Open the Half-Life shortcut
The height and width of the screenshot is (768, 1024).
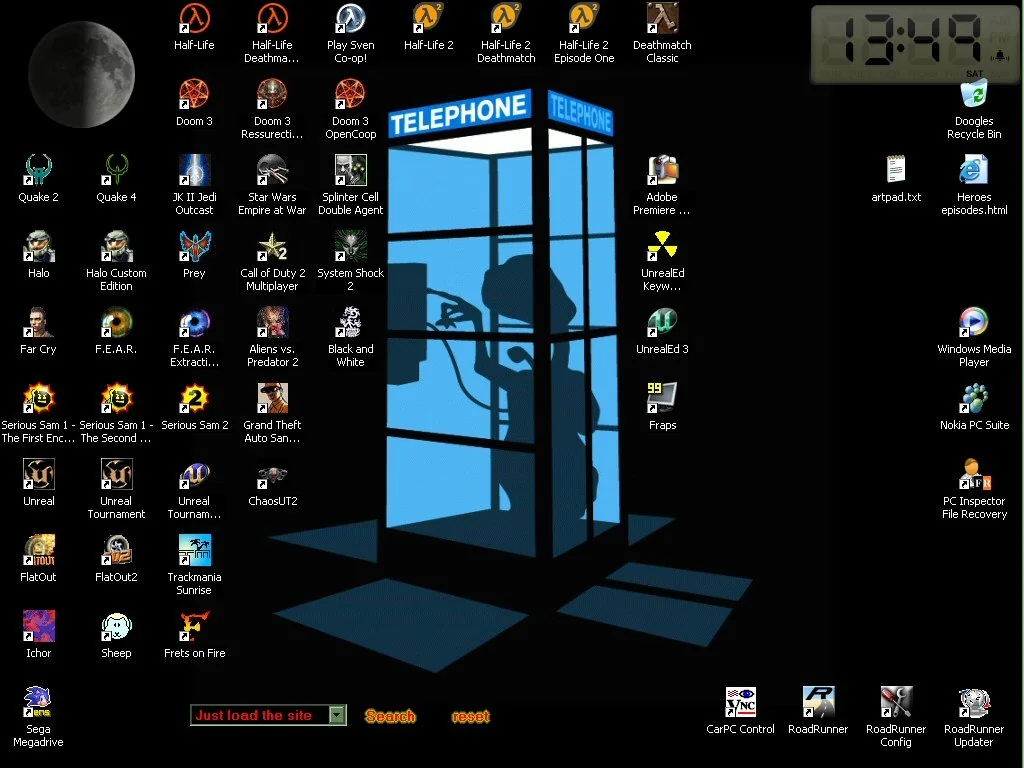[x=194, y=19]
